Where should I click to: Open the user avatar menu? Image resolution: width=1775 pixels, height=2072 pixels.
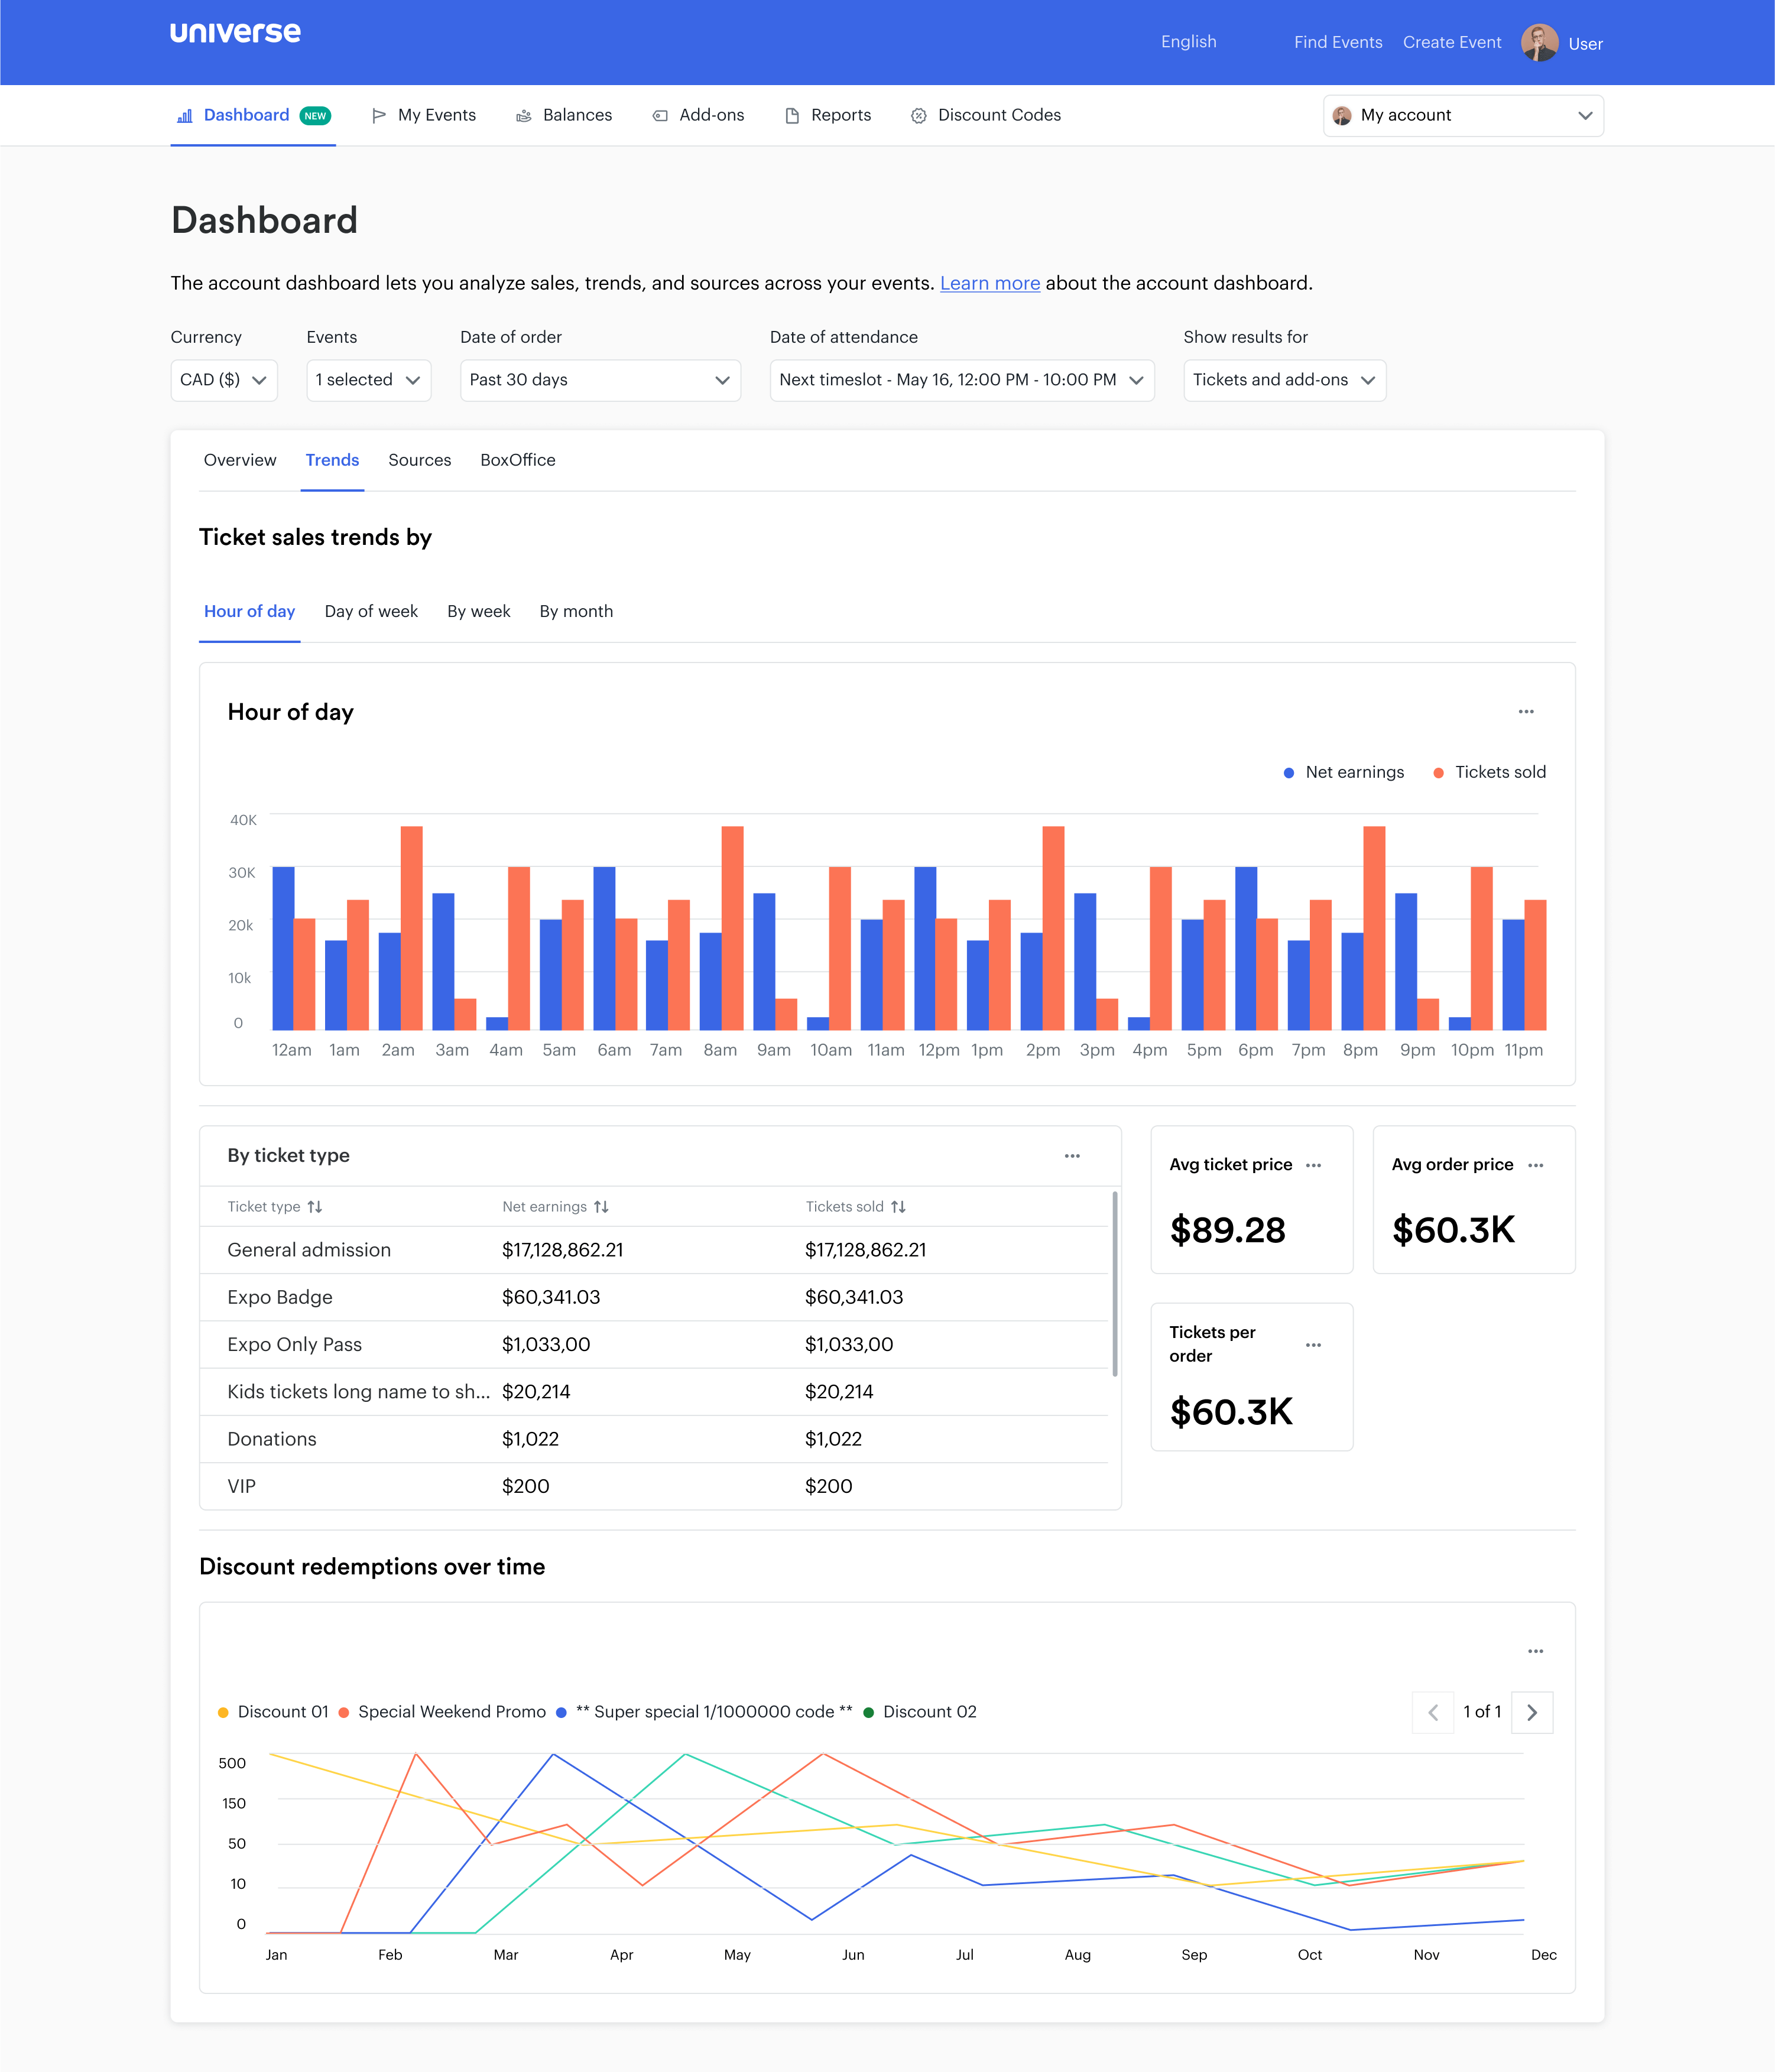(1539, 43)
